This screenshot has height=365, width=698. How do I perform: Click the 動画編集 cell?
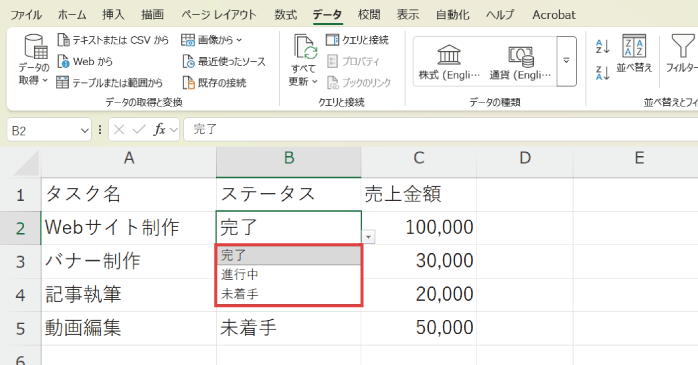point(129,328)
